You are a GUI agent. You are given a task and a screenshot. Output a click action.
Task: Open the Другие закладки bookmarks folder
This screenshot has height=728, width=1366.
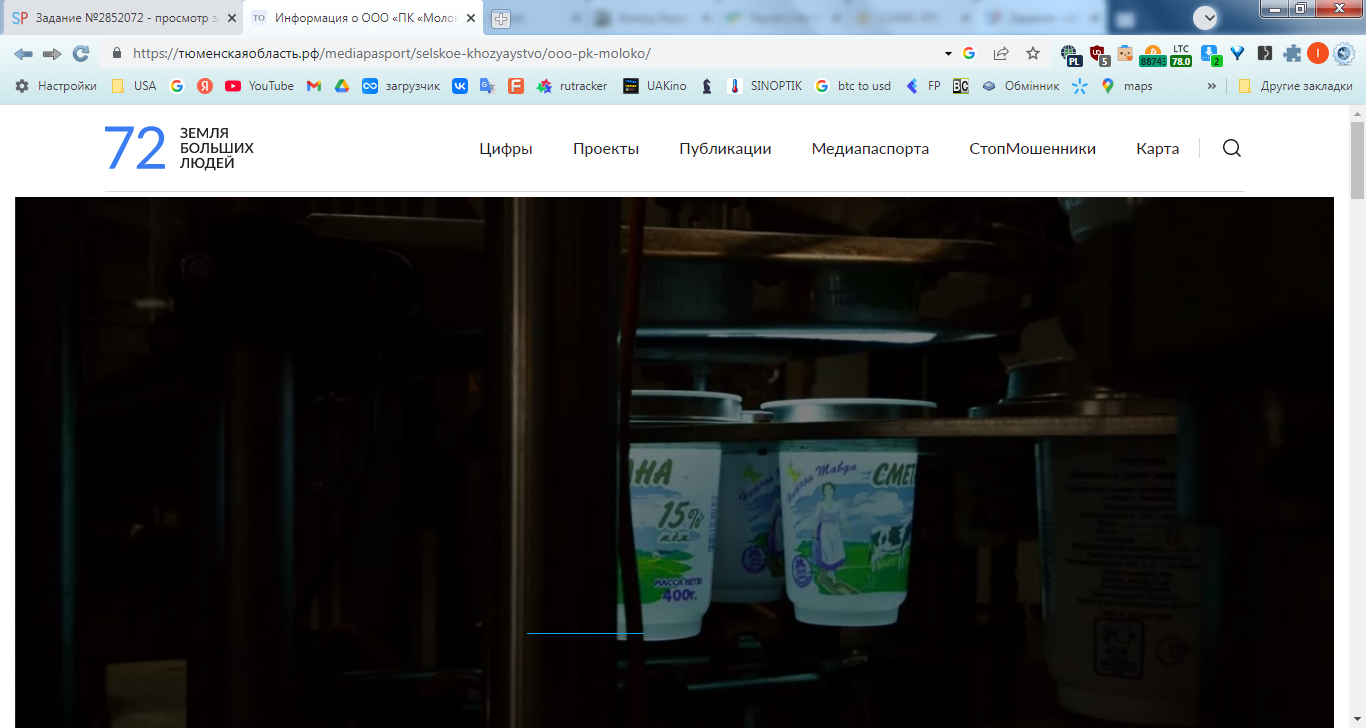point(1295,86)
